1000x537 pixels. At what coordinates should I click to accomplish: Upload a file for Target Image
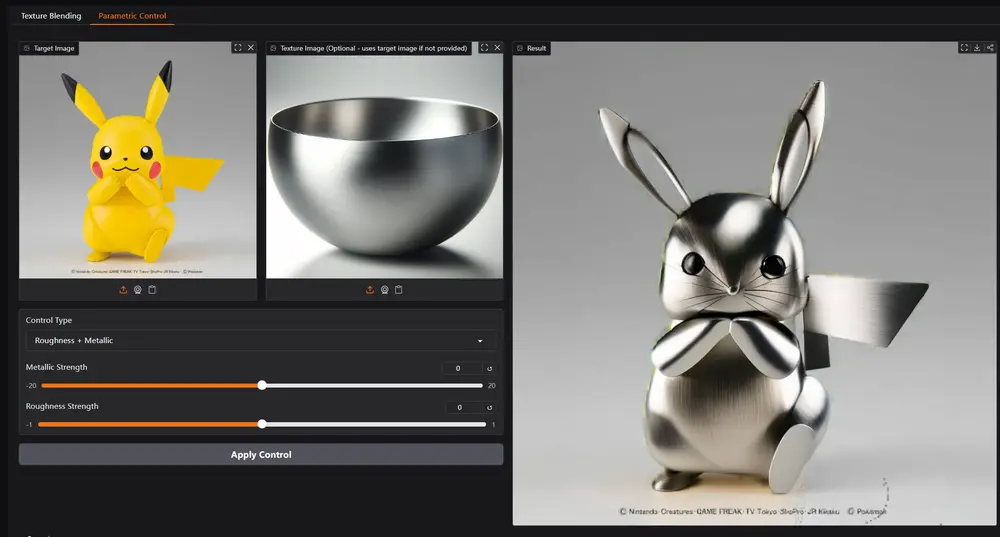123,290
